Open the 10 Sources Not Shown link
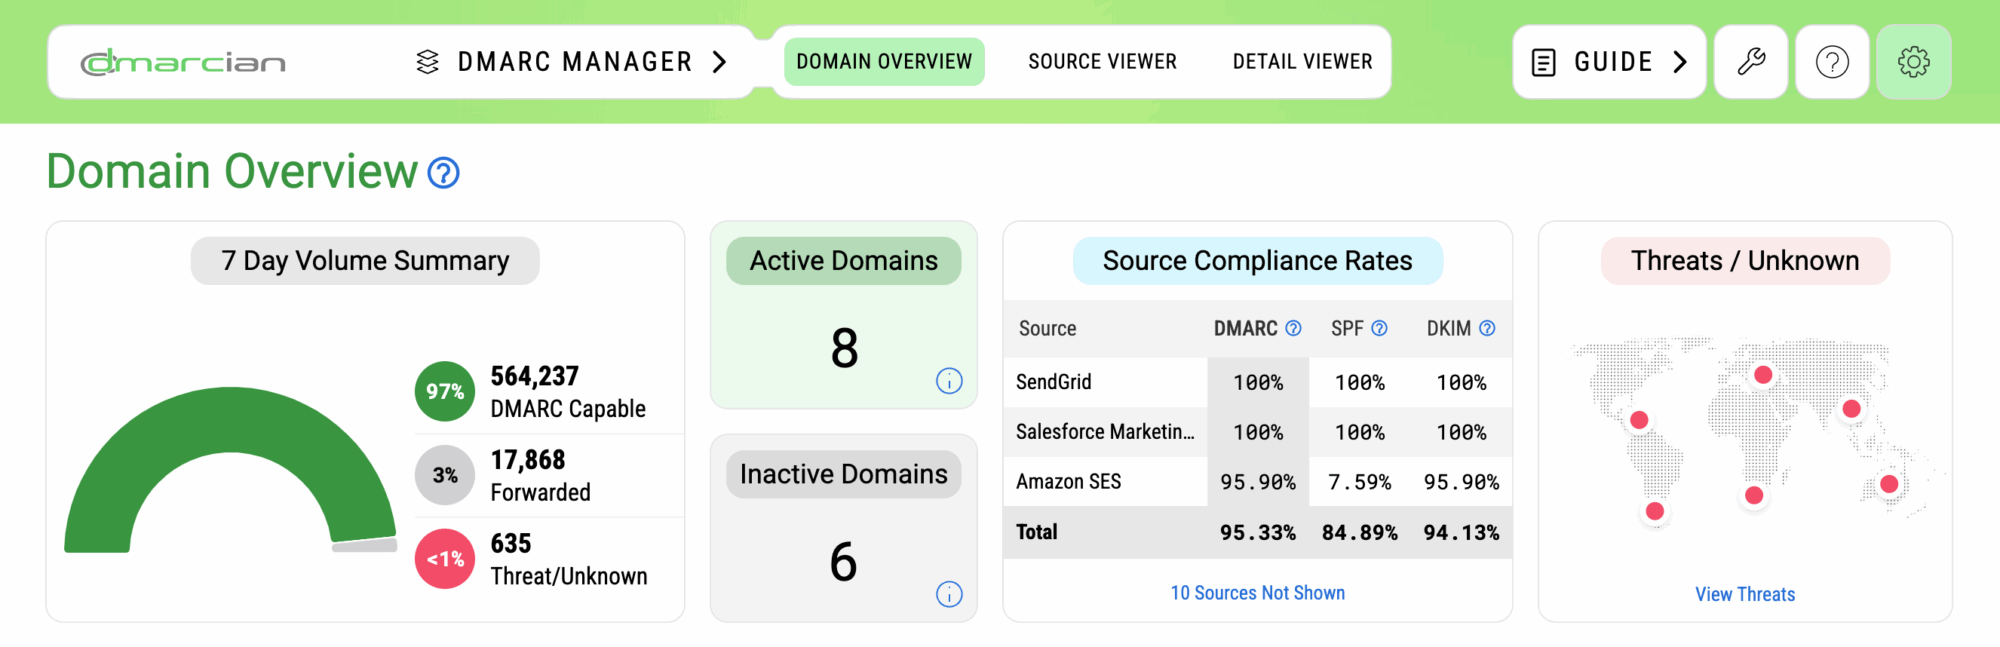The width and height of the screenshot is (2000, 647). (x=1258, y=593)
